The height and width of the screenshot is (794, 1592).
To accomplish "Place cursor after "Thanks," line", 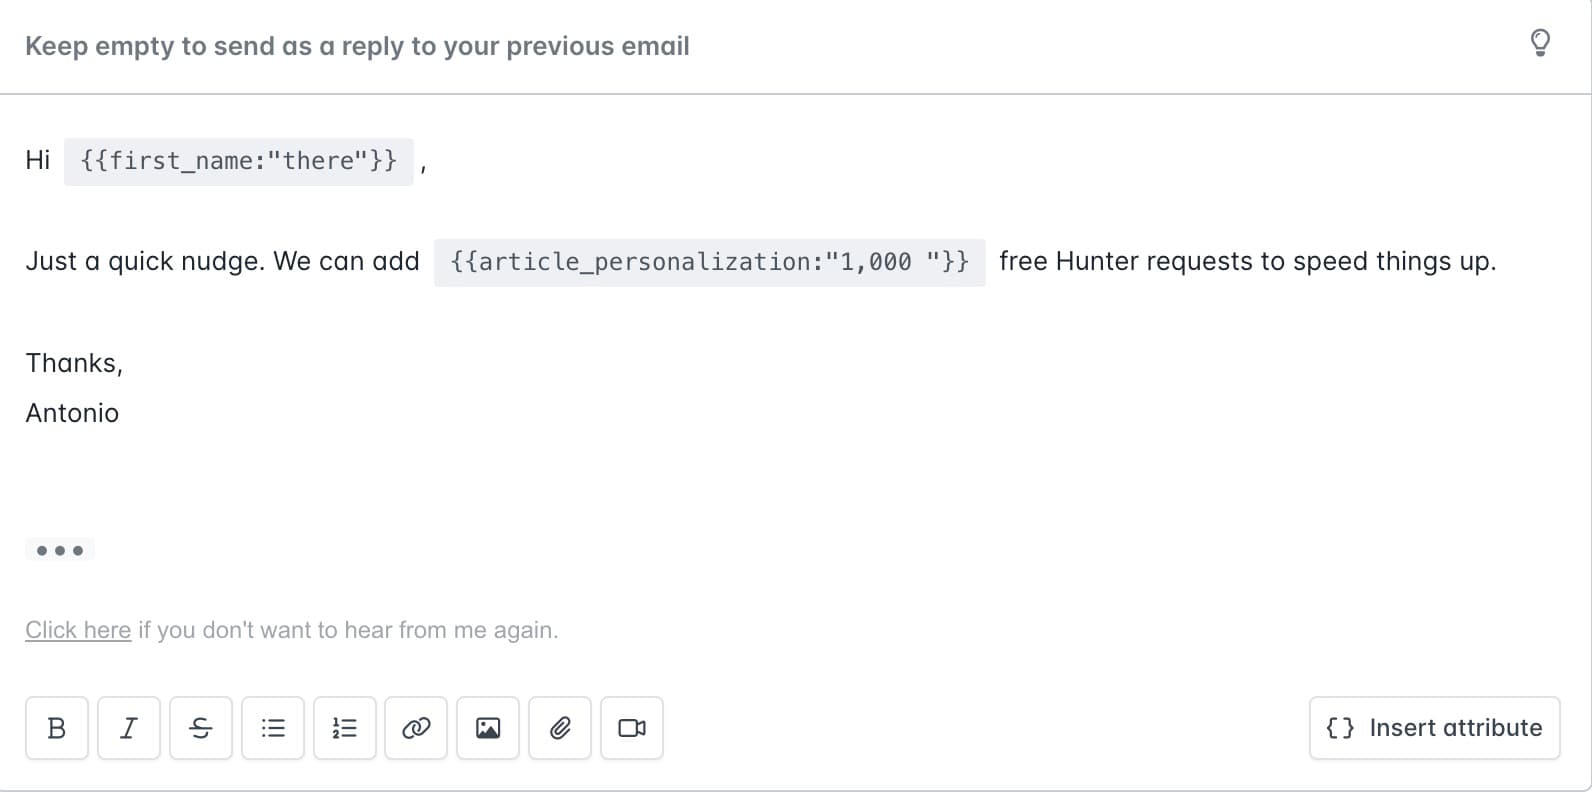I will 124,363.
